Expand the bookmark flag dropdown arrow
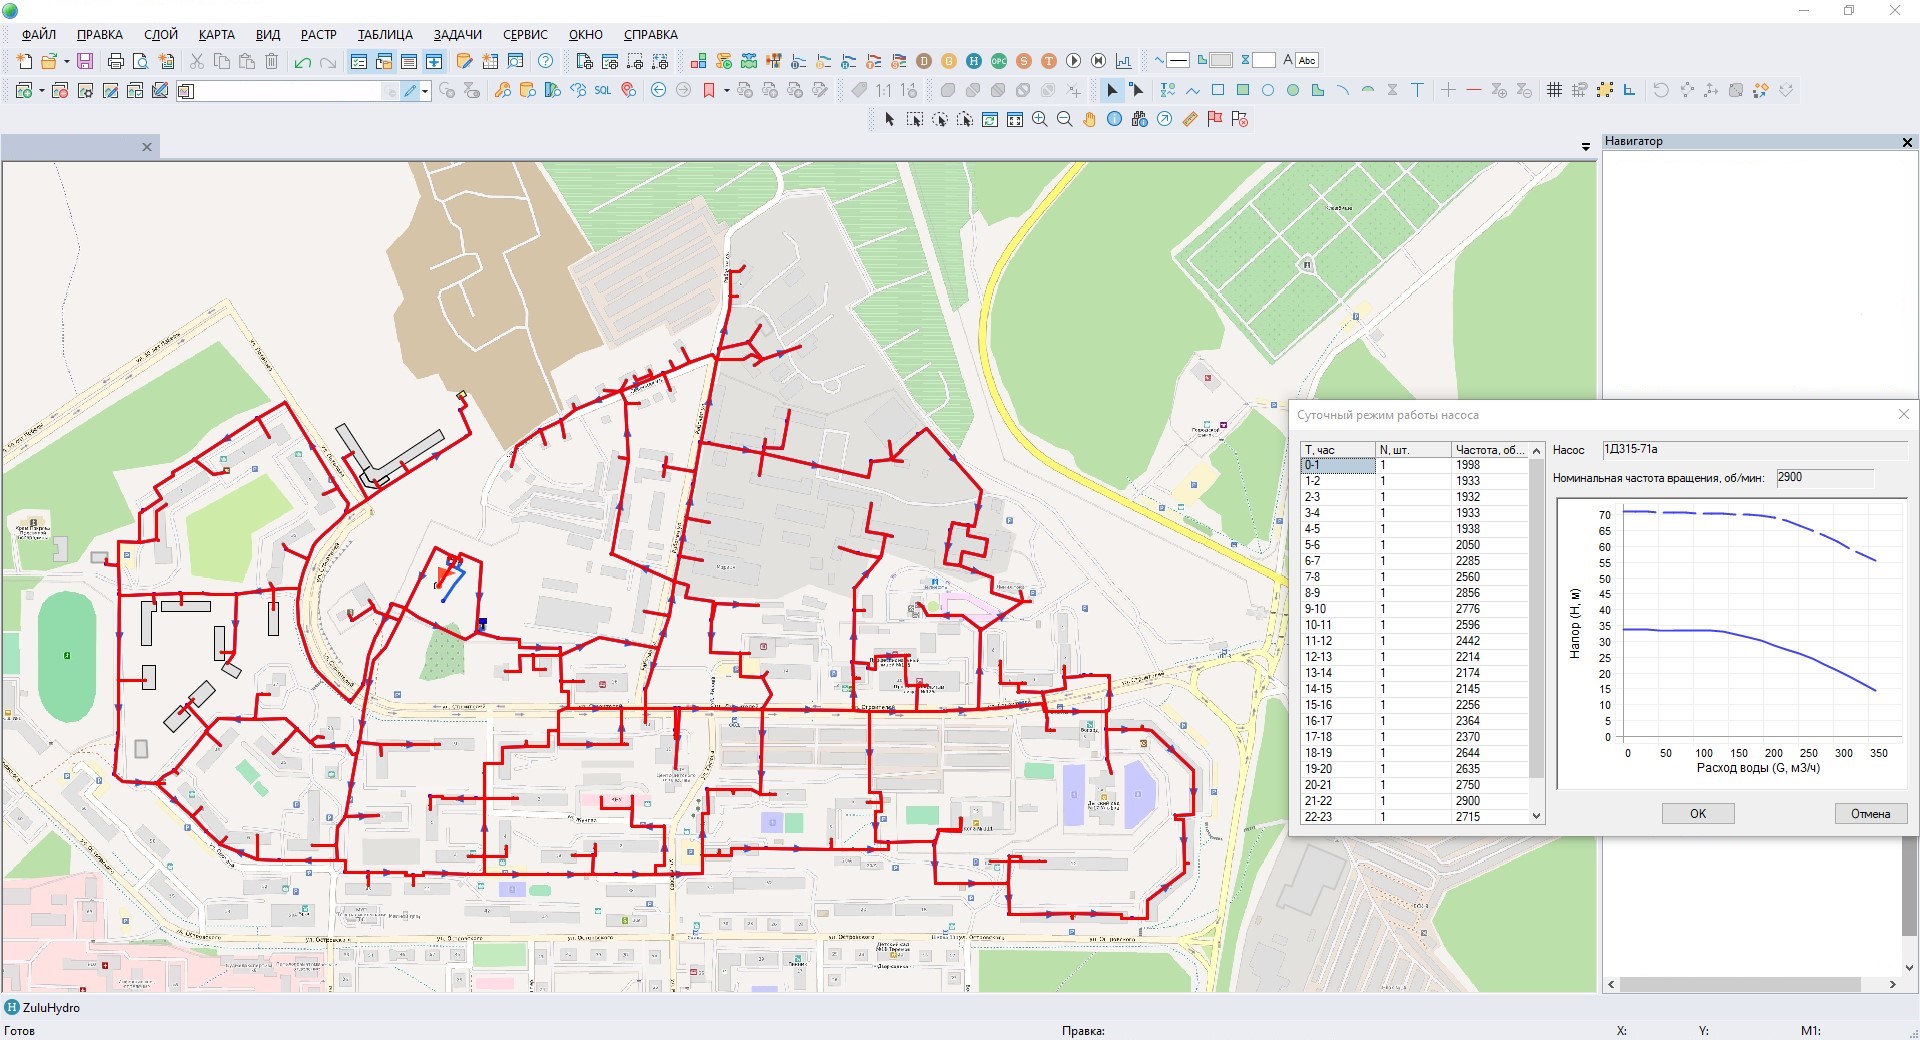This screenshot has height=1040, width=1920. 726,91
